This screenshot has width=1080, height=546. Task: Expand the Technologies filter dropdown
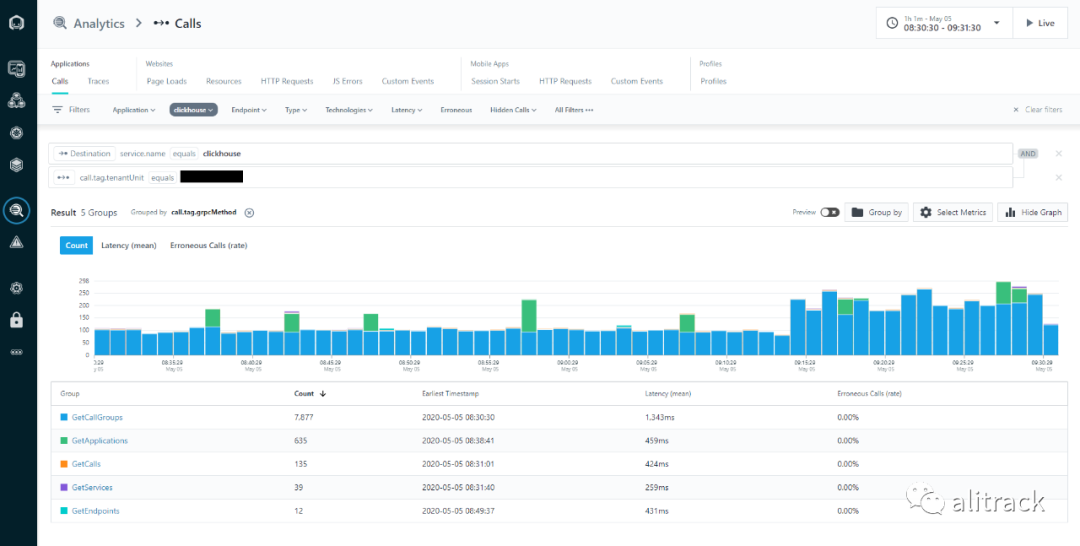349,109
